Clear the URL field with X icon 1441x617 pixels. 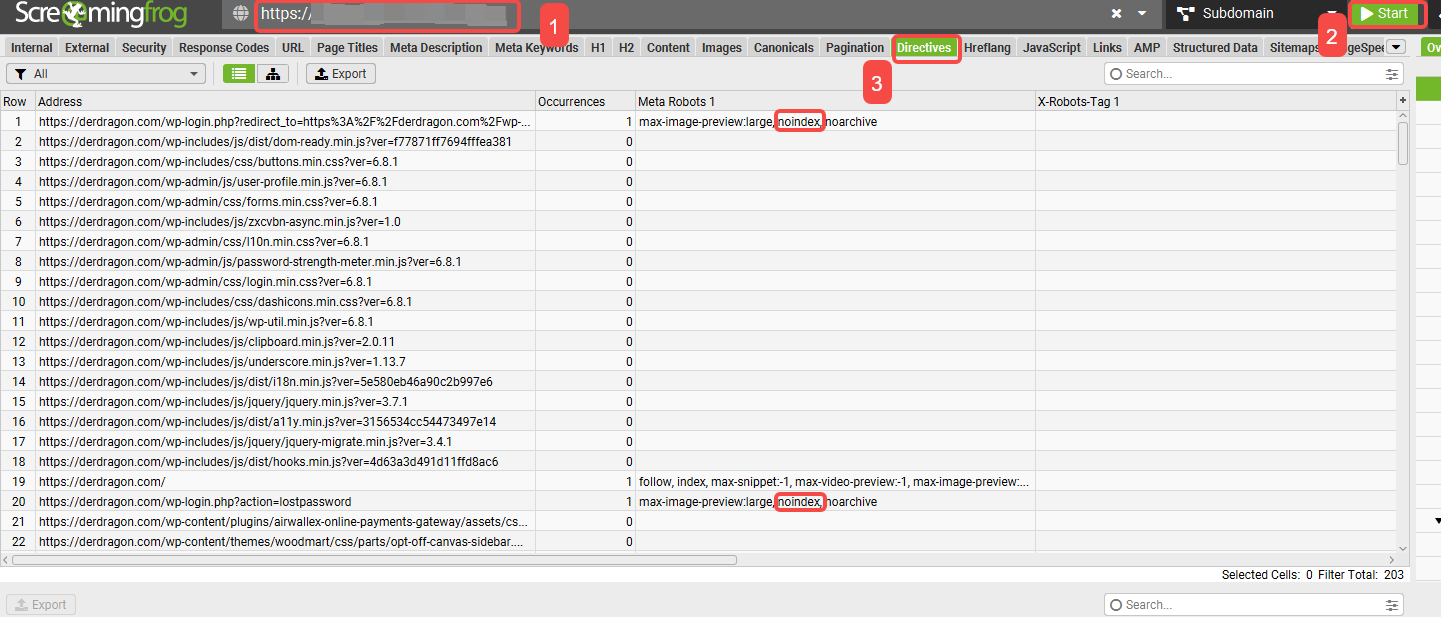[1116, 14]
